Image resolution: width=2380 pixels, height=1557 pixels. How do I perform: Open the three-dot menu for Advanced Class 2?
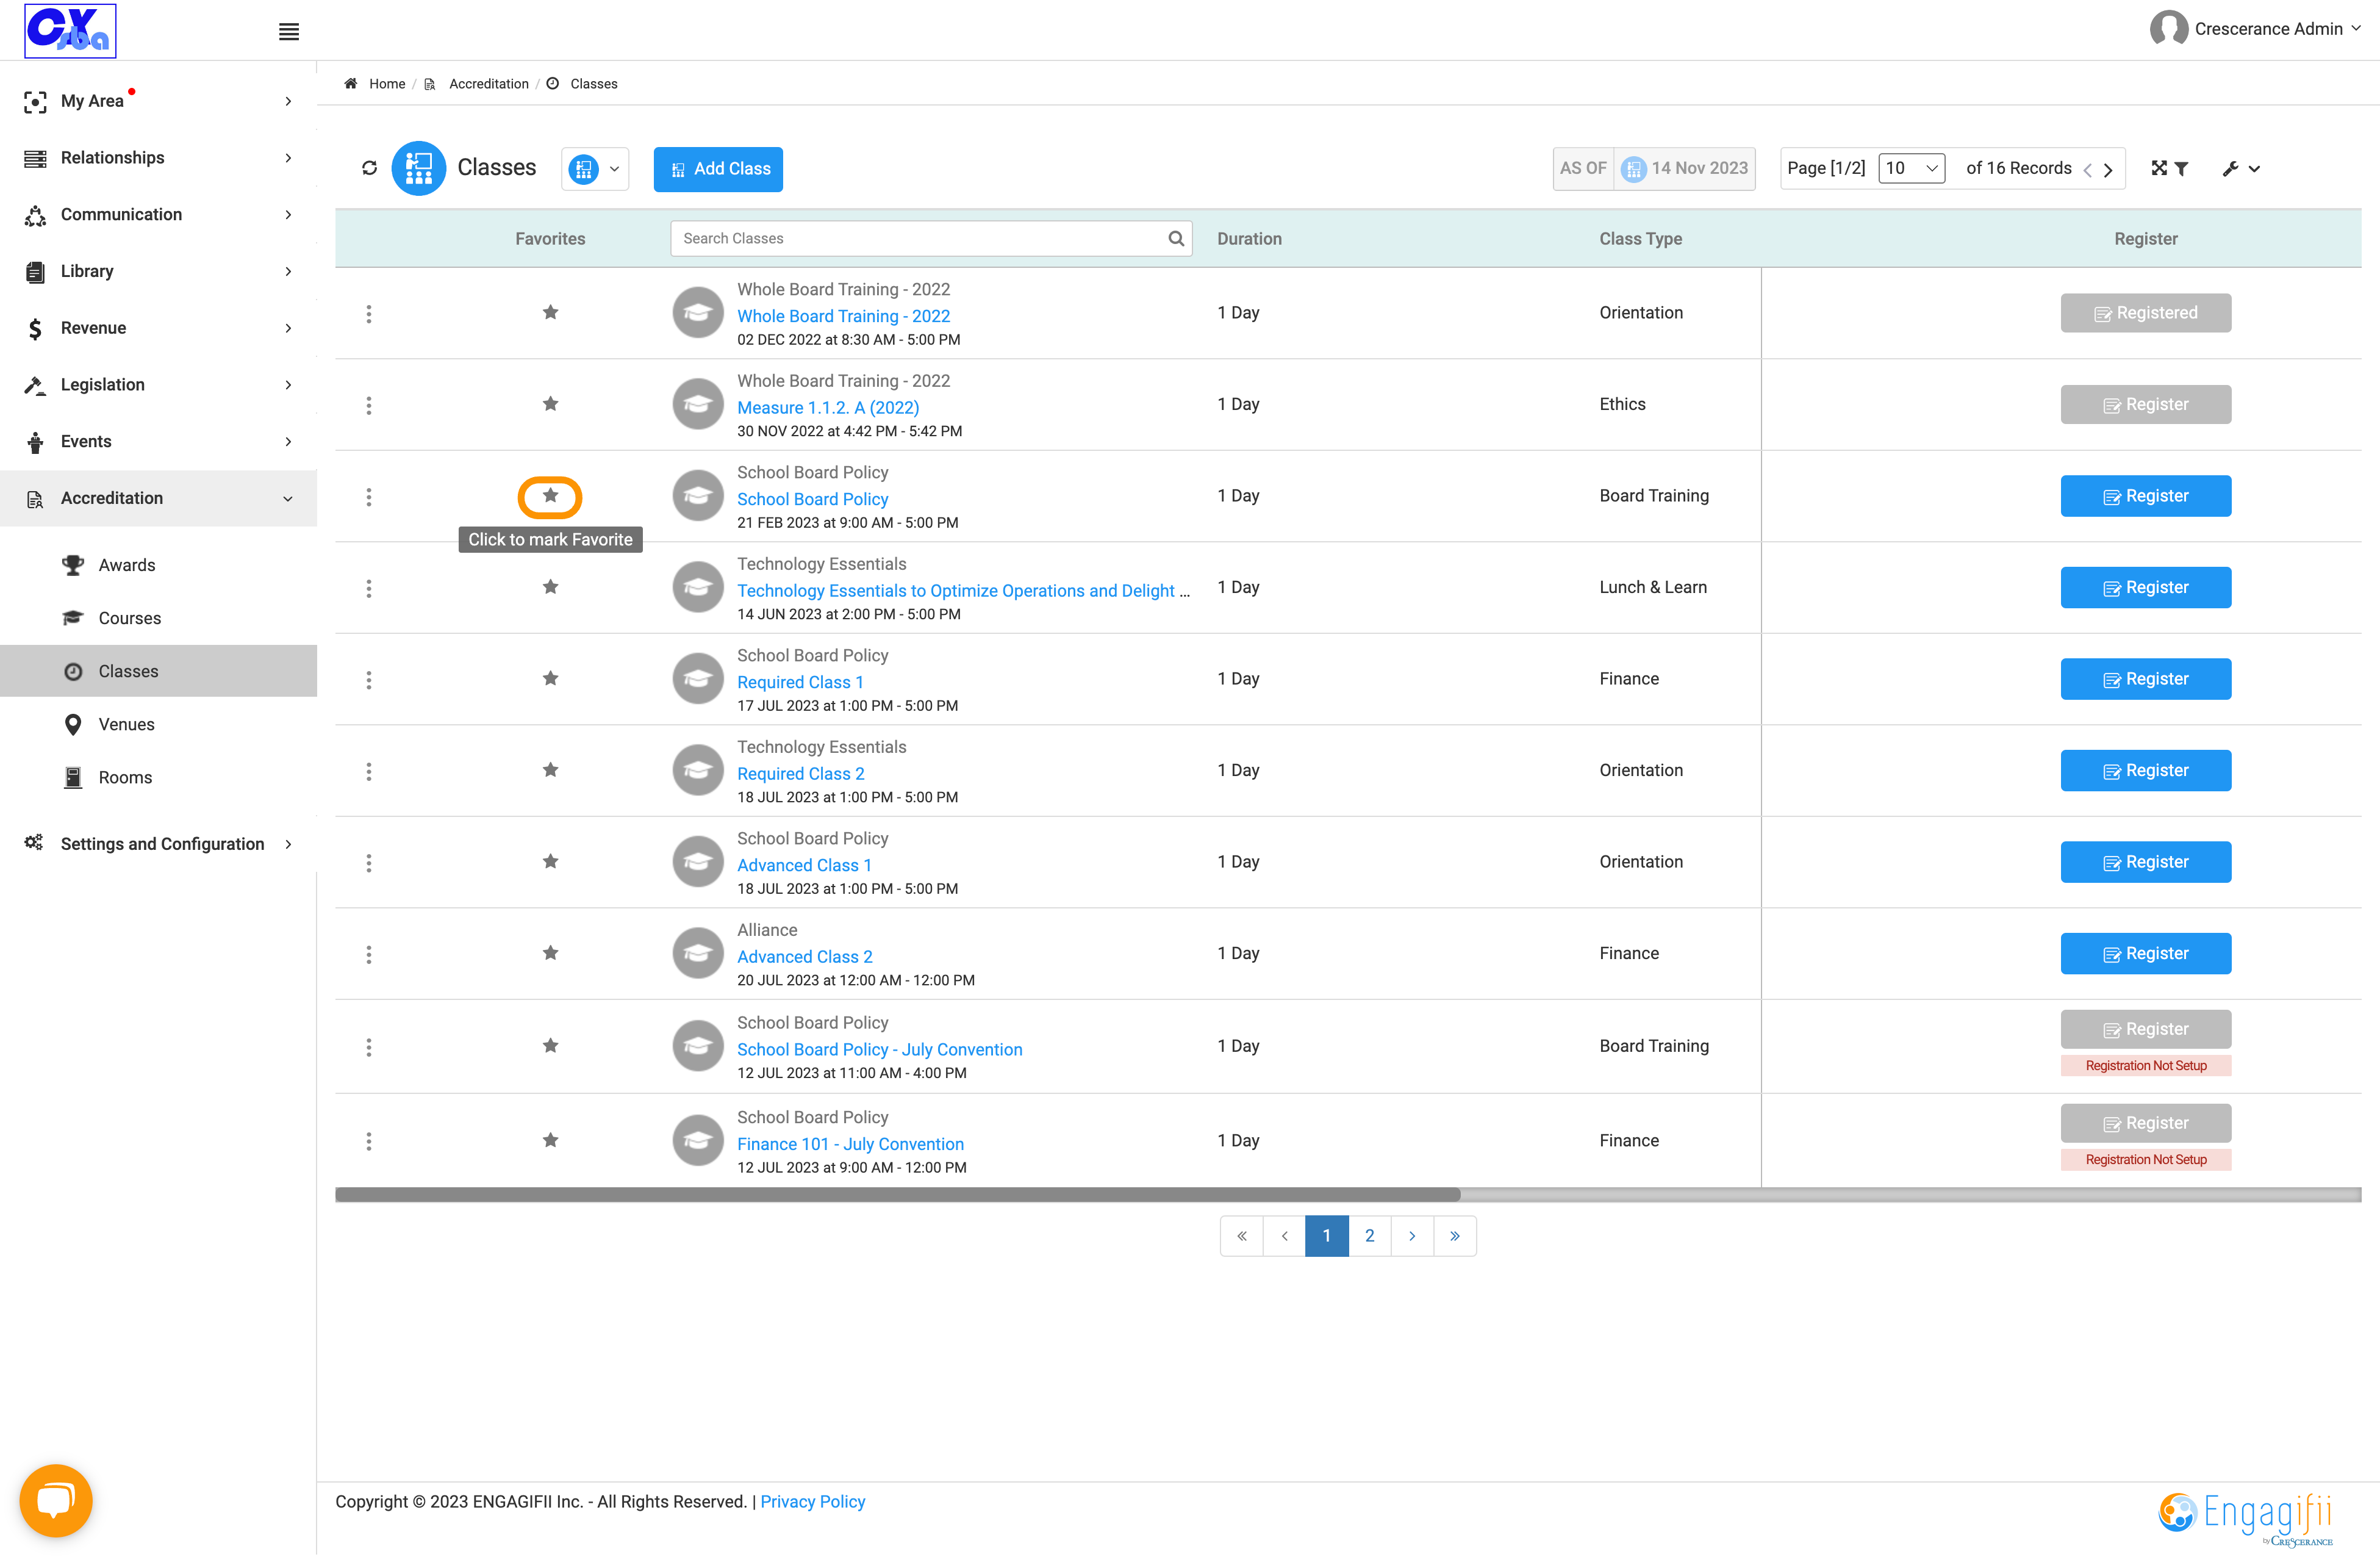click(369, 955)
